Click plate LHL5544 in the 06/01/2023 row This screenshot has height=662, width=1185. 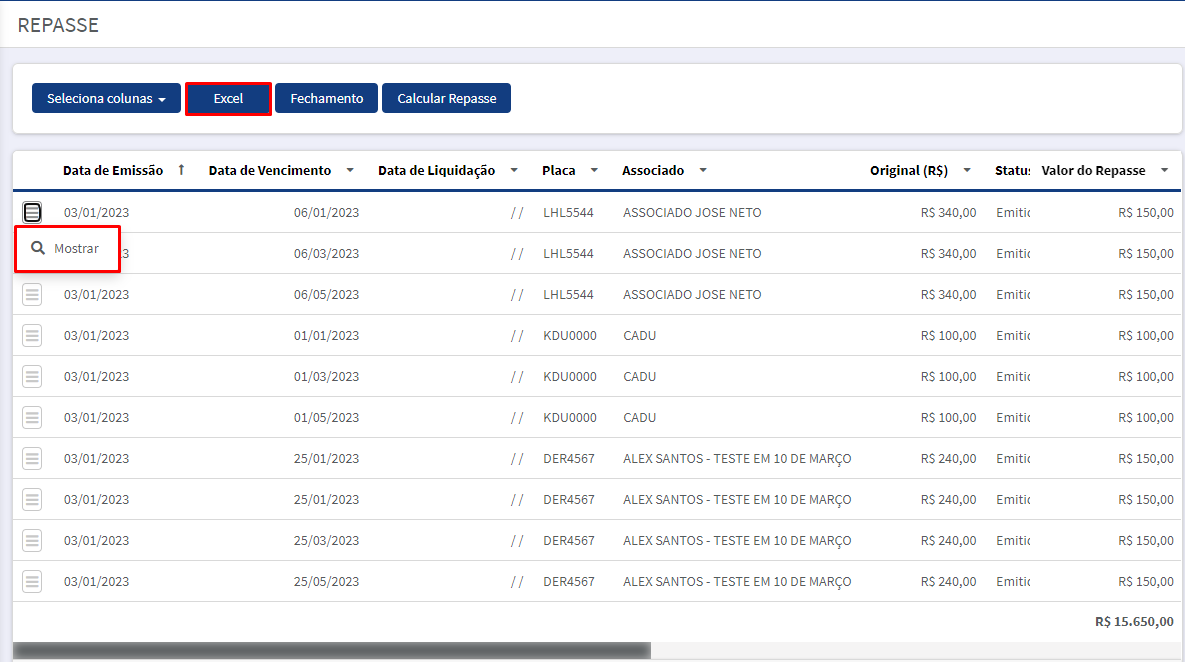pos(568,213)
